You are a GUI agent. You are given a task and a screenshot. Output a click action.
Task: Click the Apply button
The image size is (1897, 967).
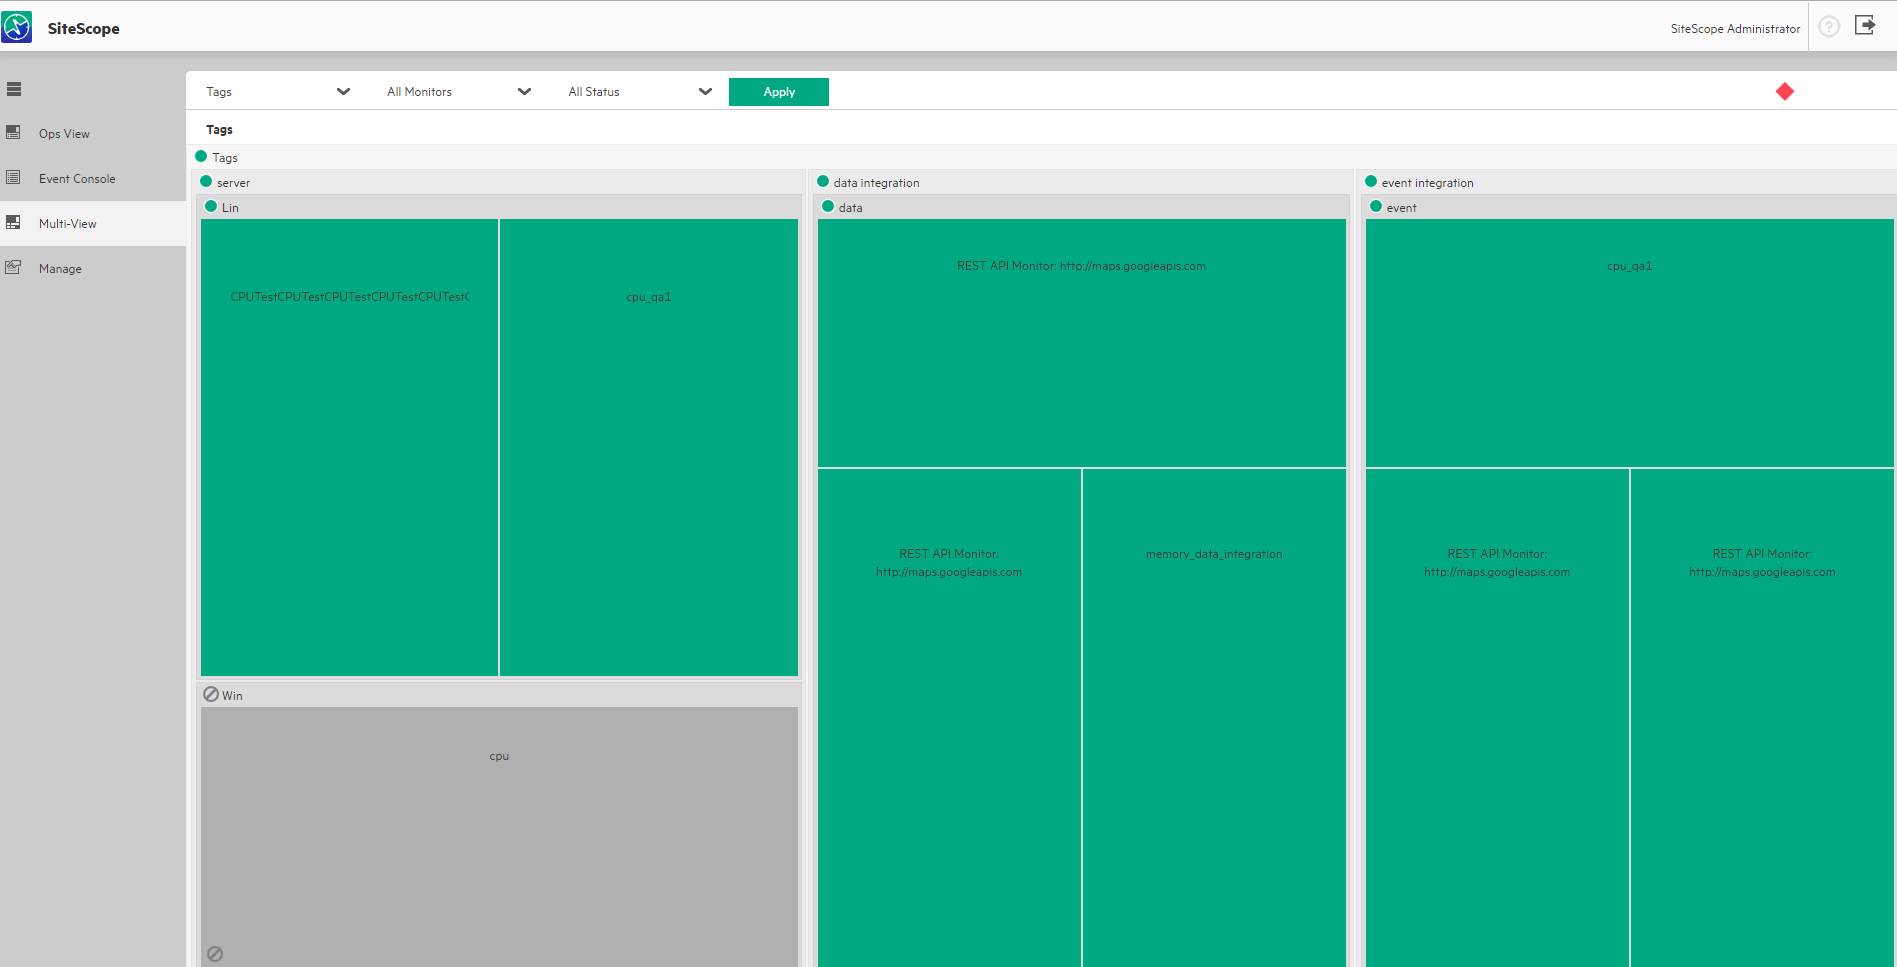click(x=779, y=91)
